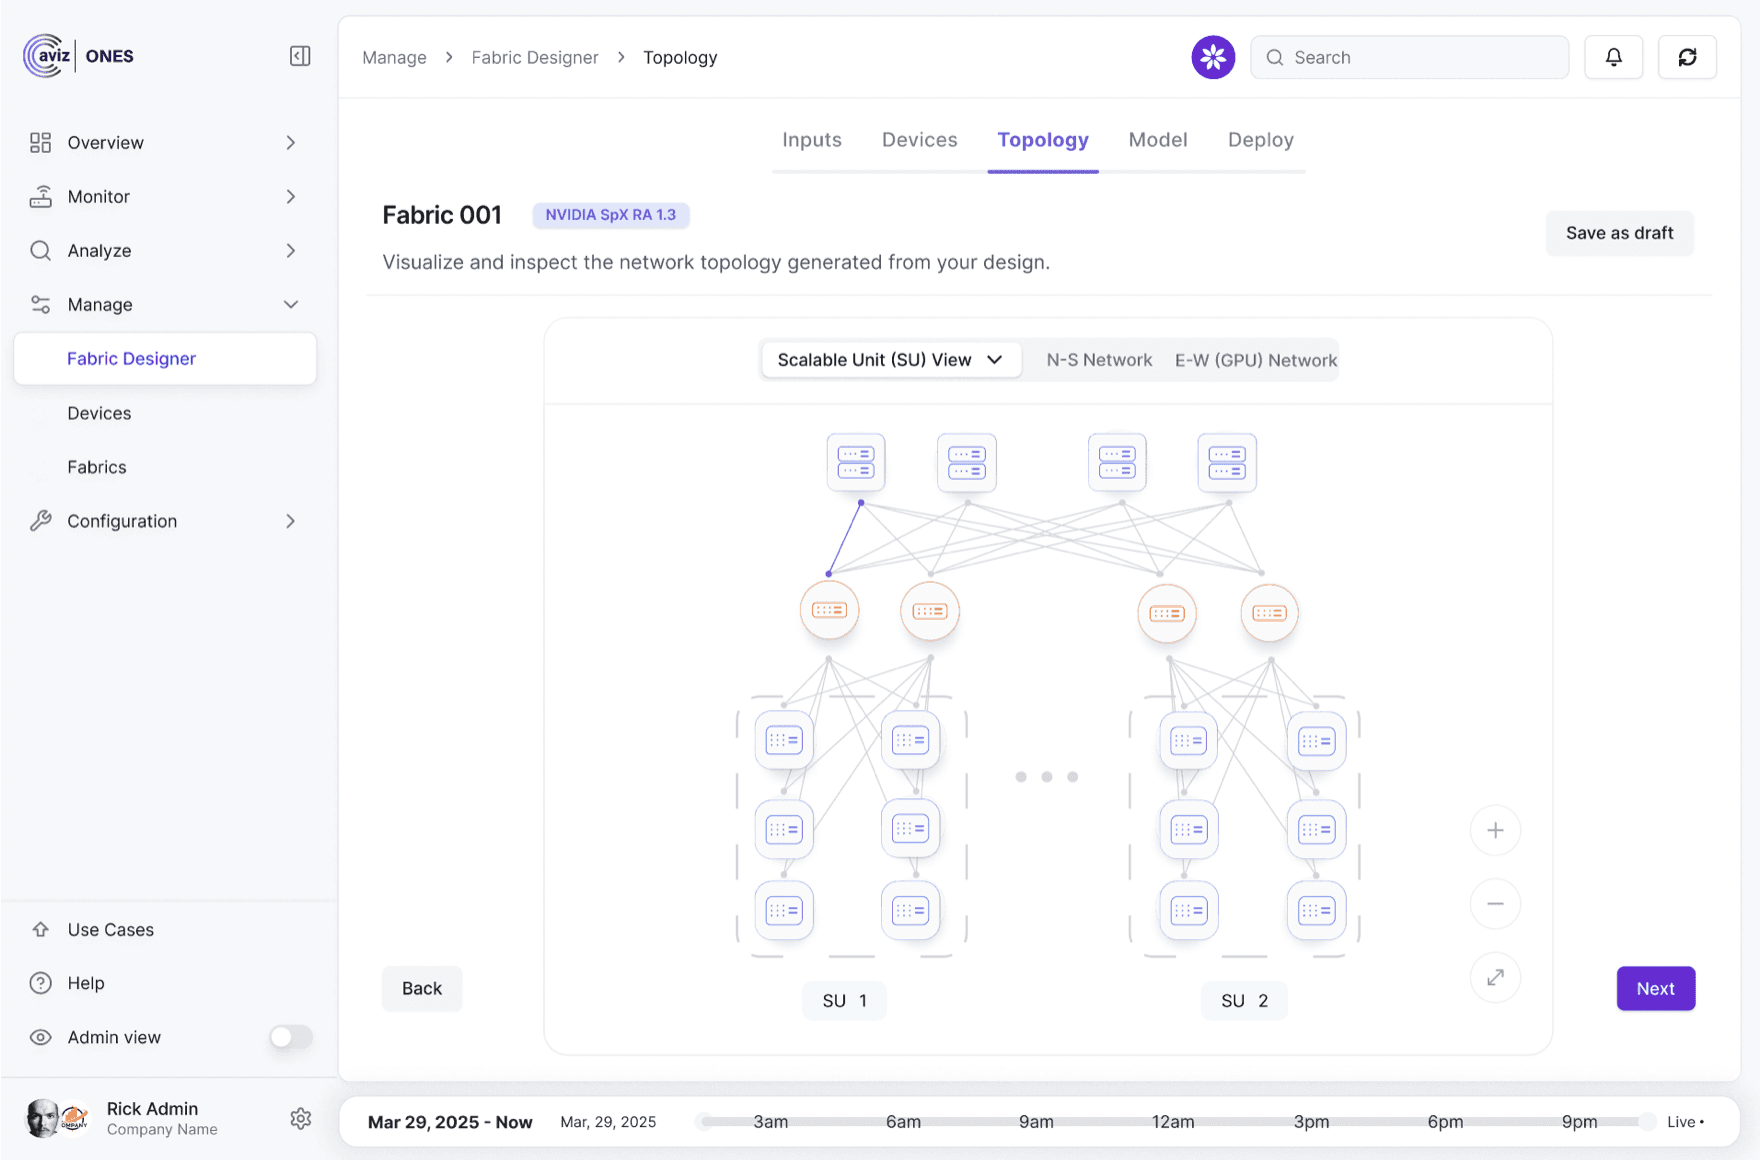The width and height of the screenshot is (1760, 1160).
Task: Click the Live status indicator
Action: pyautogui.click(x=1684, y=1121)
